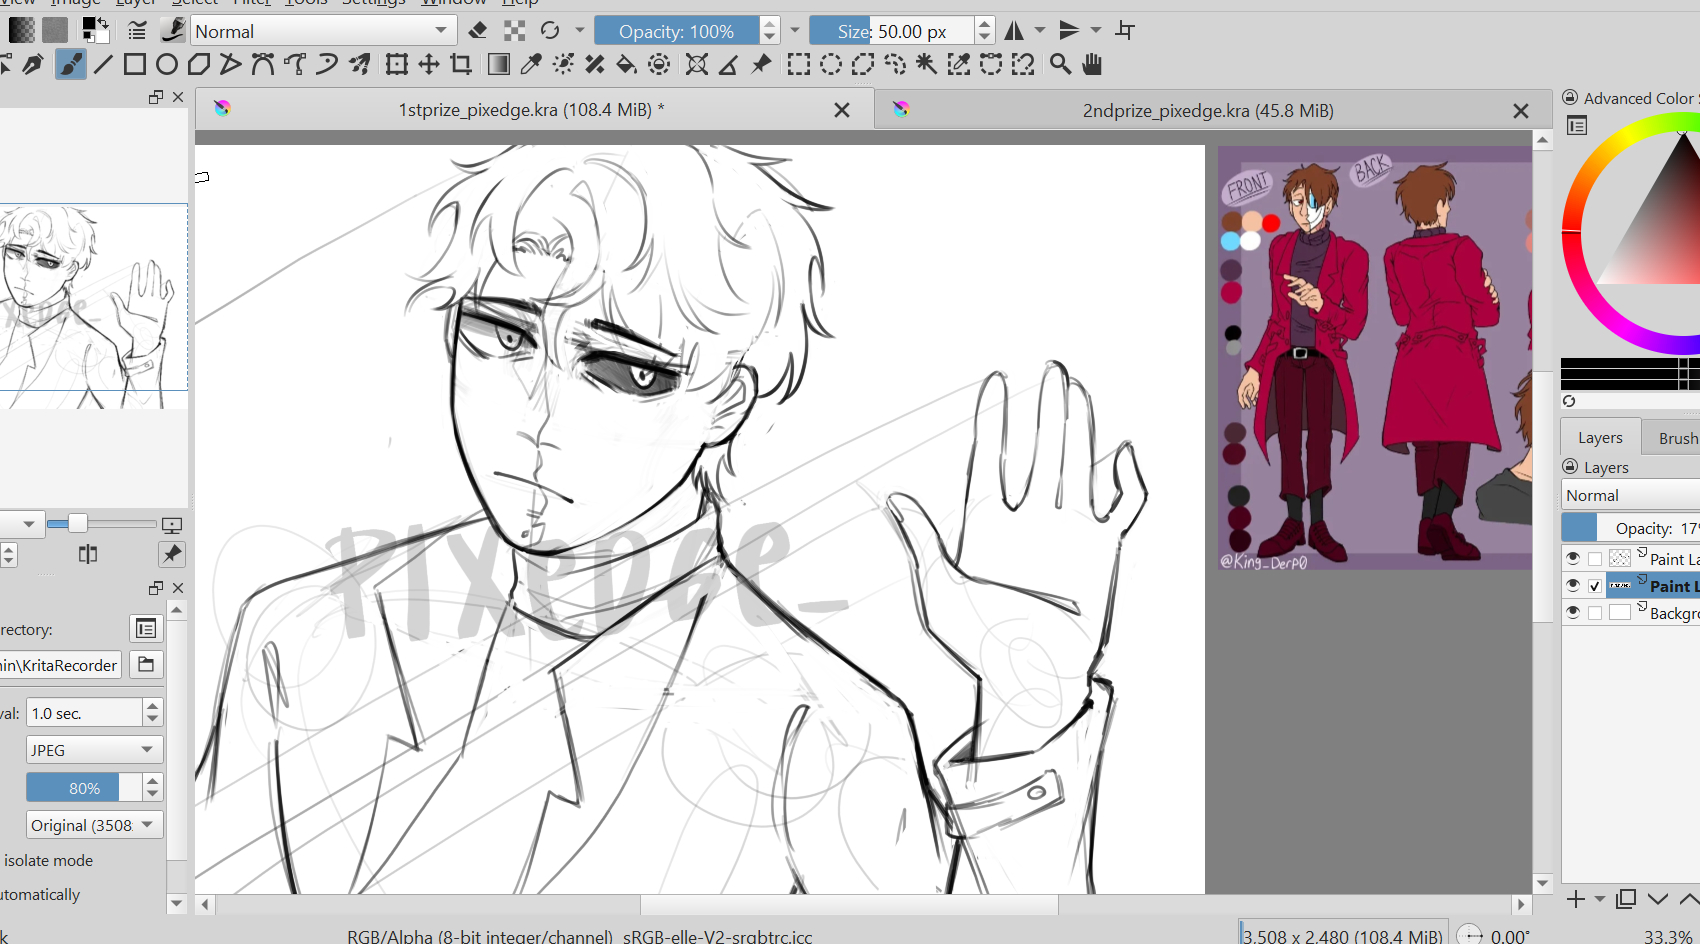Expand the JPEG format dropdown

point(94,750)
